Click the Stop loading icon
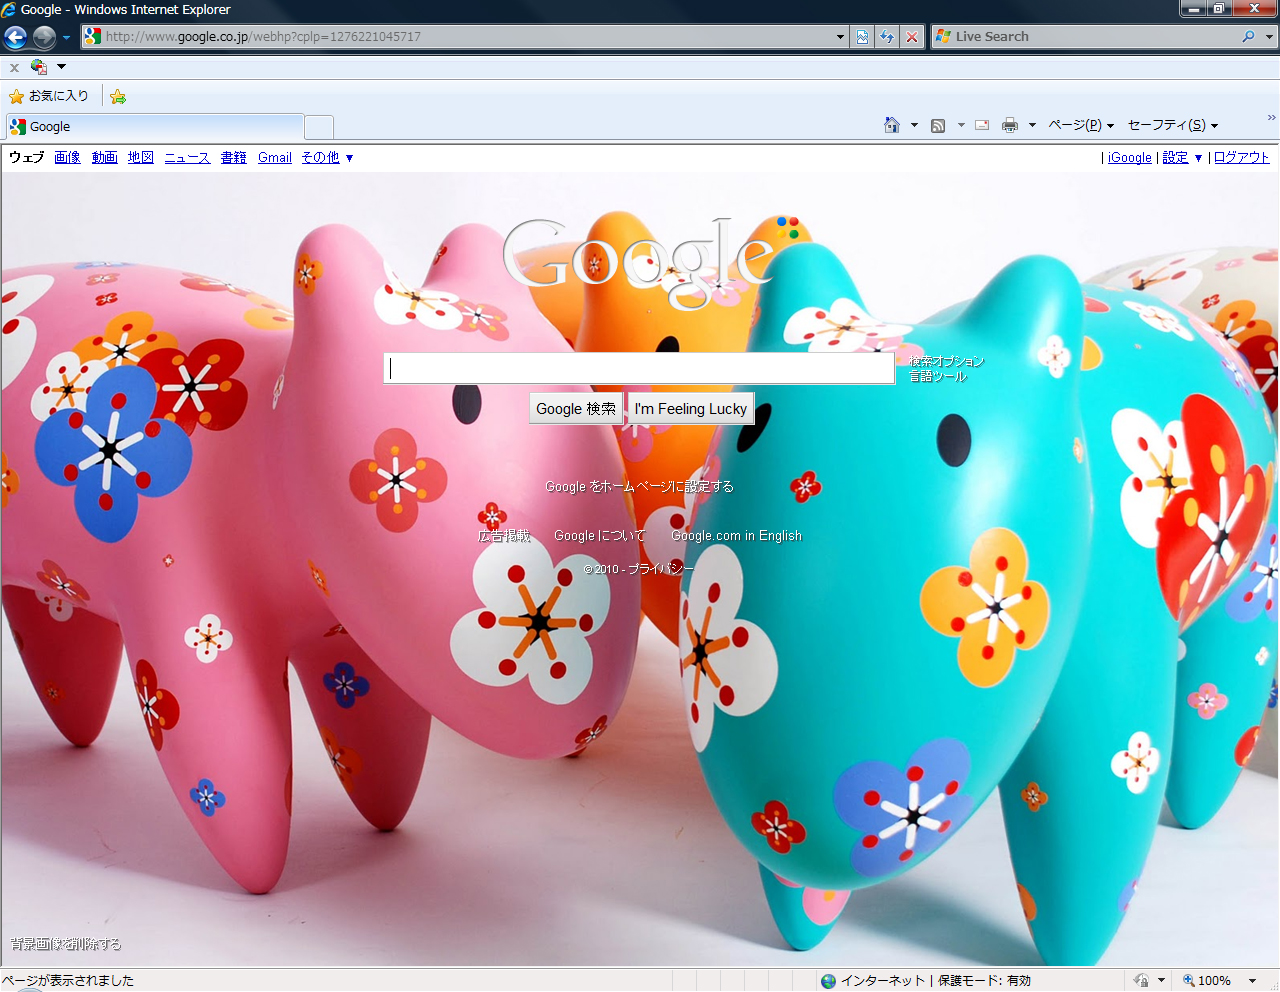 [912, 37]
